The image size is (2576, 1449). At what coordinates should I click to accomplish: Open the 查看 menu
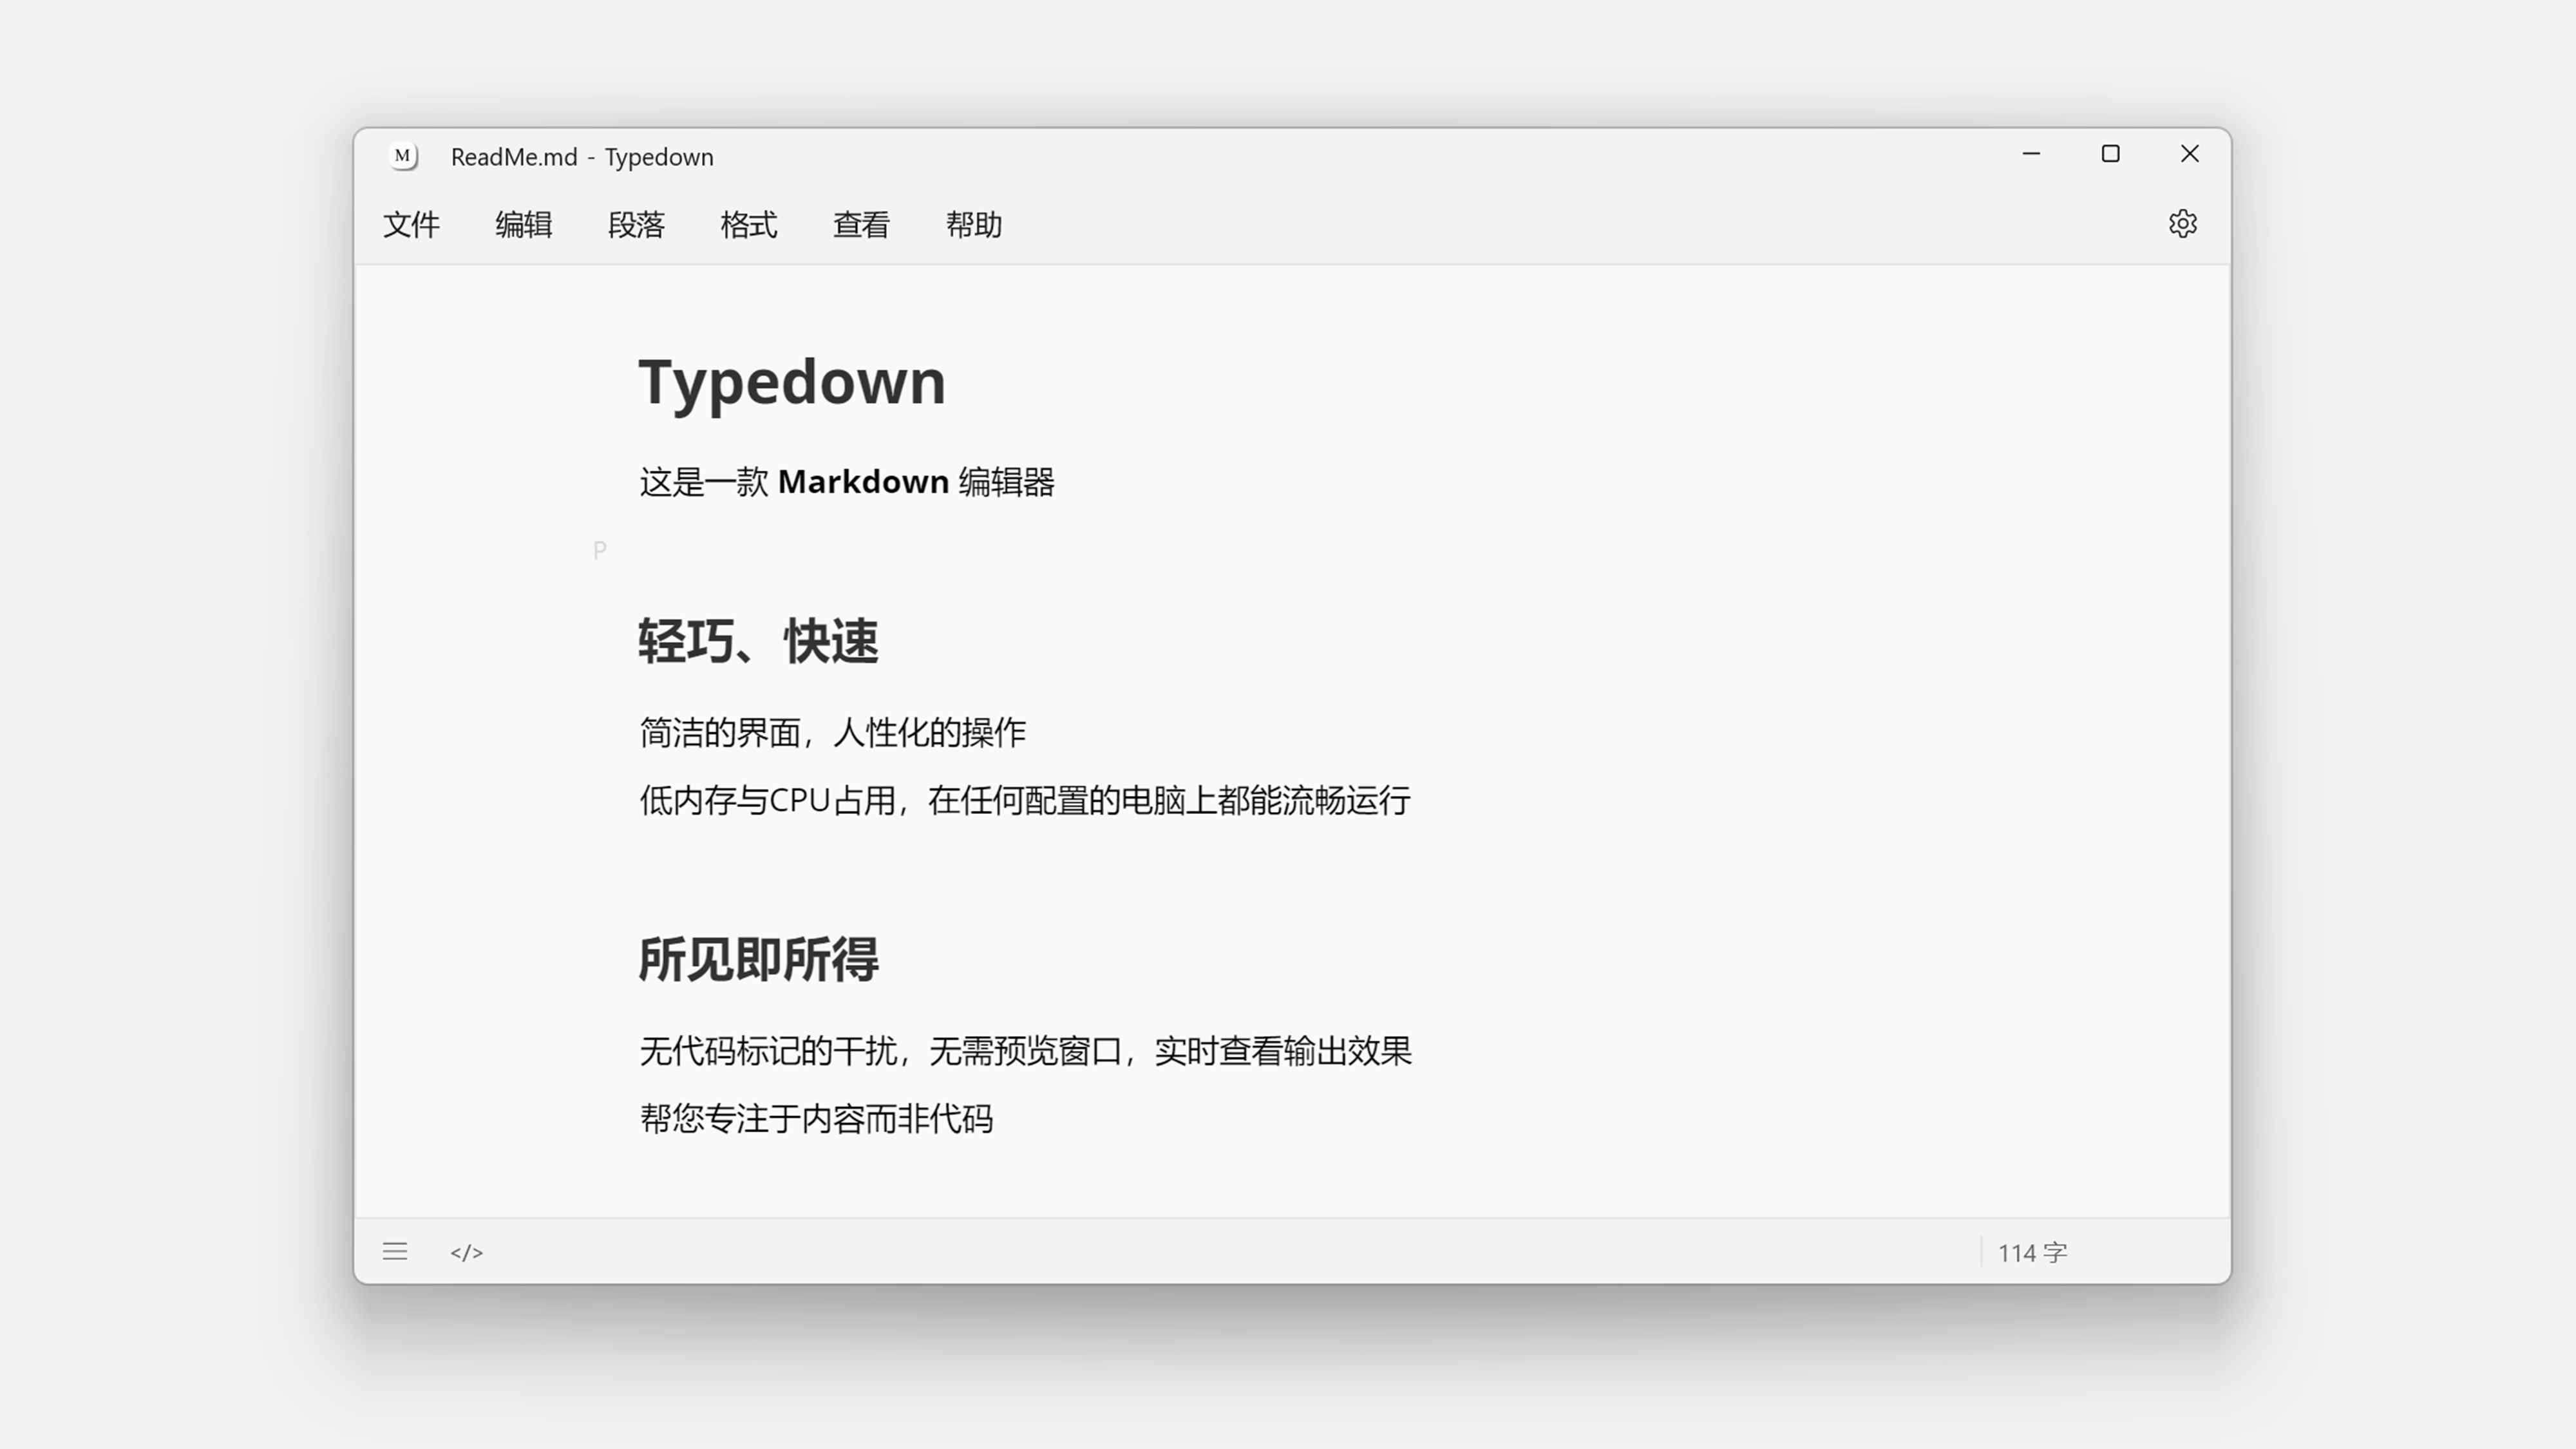[x=861, y=225]
